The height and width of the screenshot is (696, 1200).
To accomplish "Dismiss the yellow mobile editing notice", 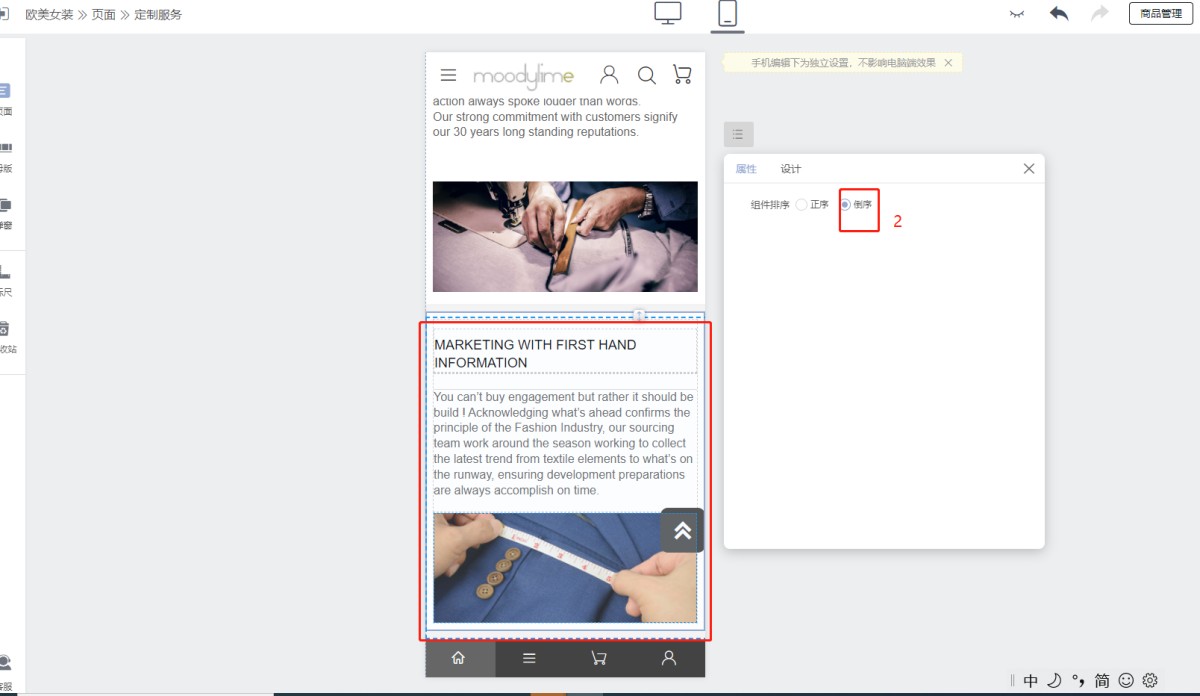I will [948, 63].
